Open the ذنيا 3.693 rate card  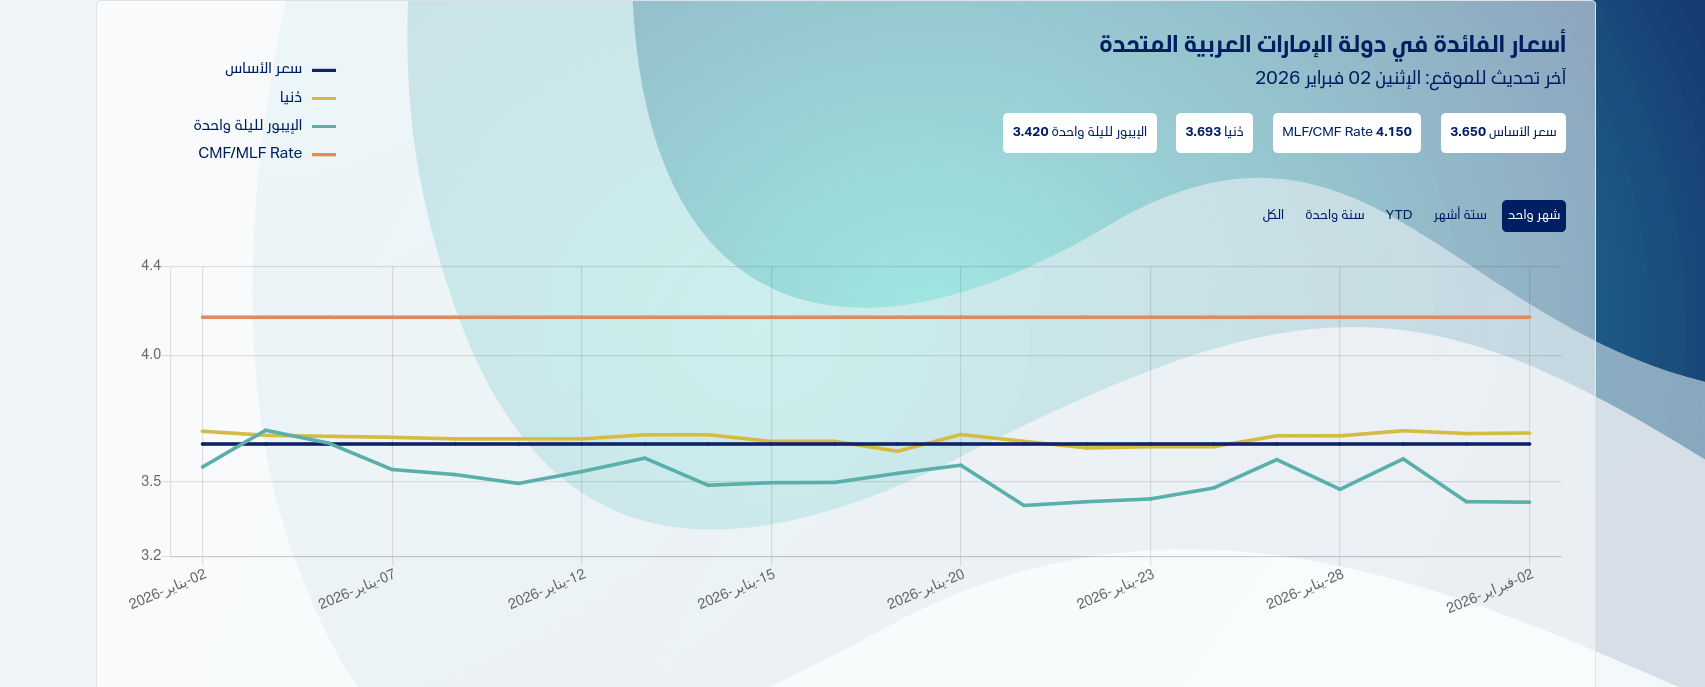point(1214,132)
